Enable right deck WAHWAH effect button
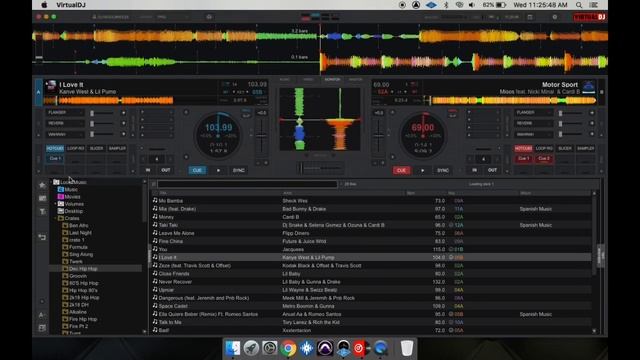The width and height of the screenshot is (640, 360). click(x=592, y=134)
